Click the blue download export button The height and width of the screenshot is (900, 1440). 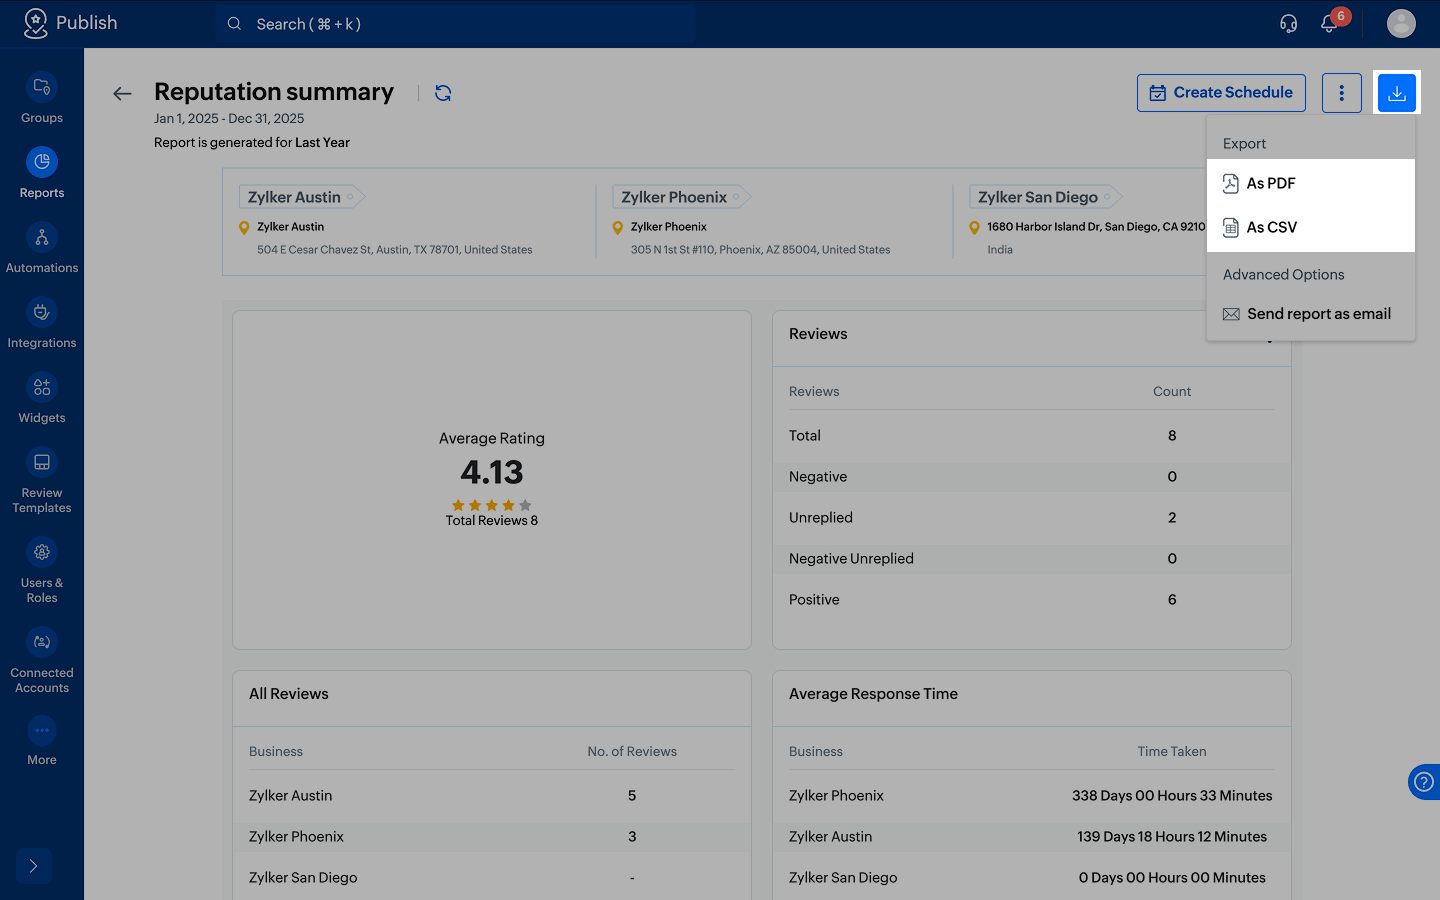pos(1397,93)
